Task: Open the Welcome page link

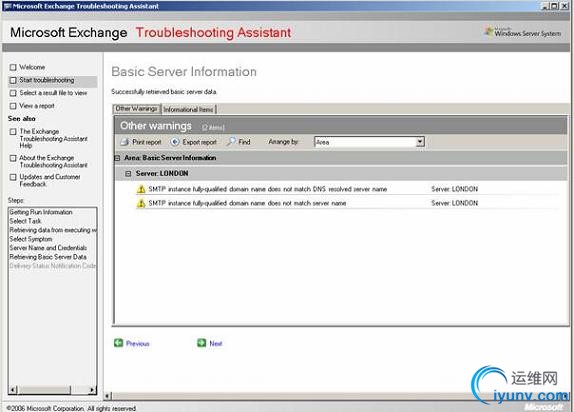Action: [x=32, y=67]
